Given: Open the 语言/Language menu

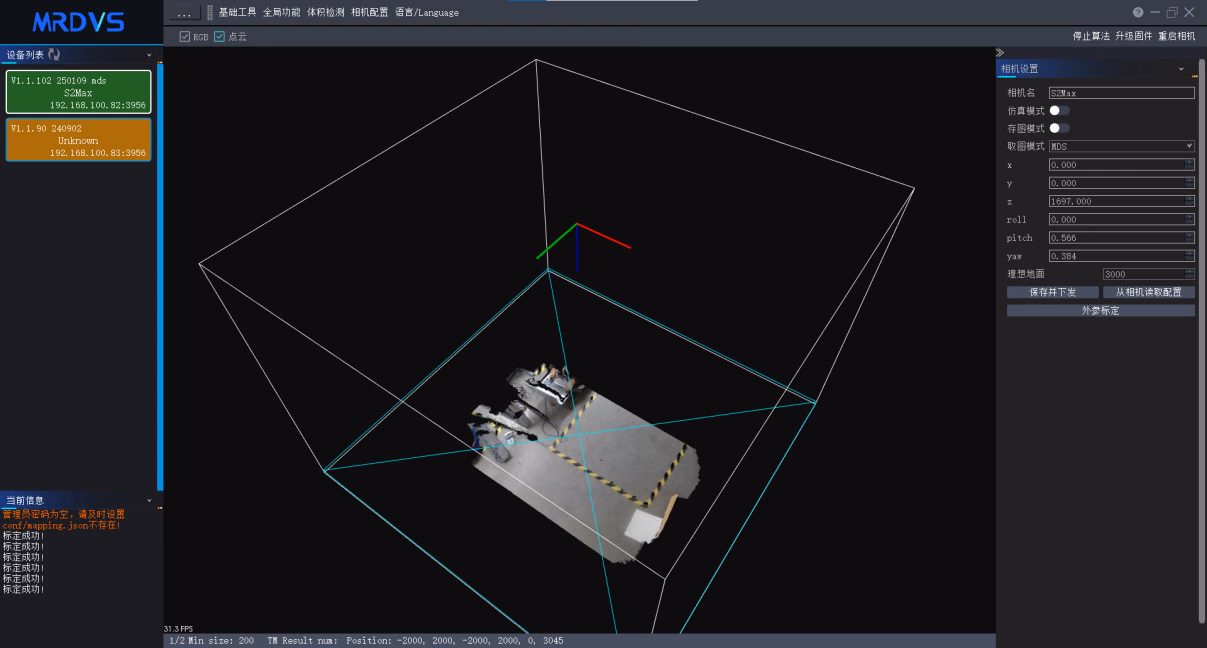Looking at the screenshot, I should pos(427,13).
